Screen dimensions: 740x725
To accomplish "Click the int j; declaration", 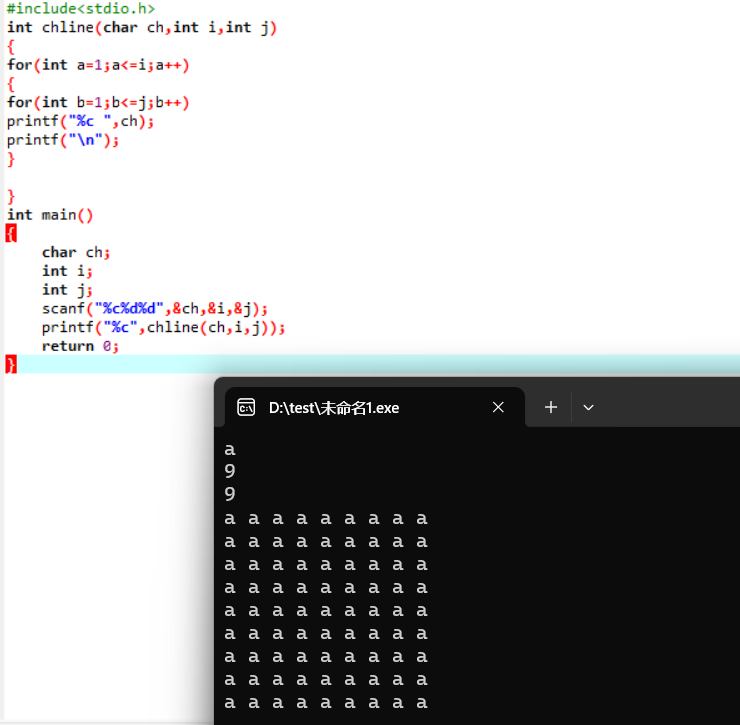I will [67, 290].
